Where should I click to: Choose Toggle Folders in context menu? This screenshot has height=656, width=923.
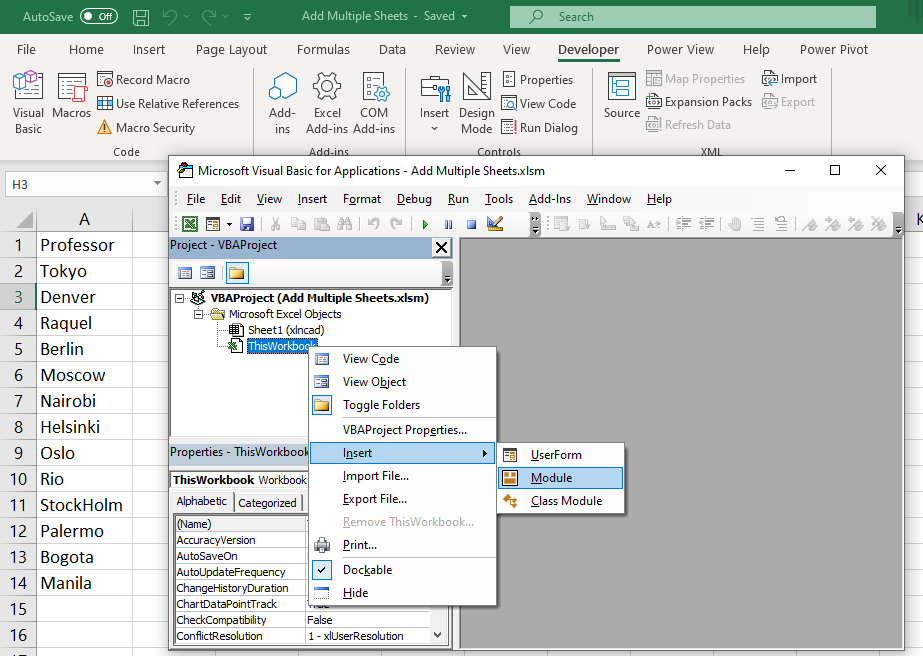click(403, 405)
